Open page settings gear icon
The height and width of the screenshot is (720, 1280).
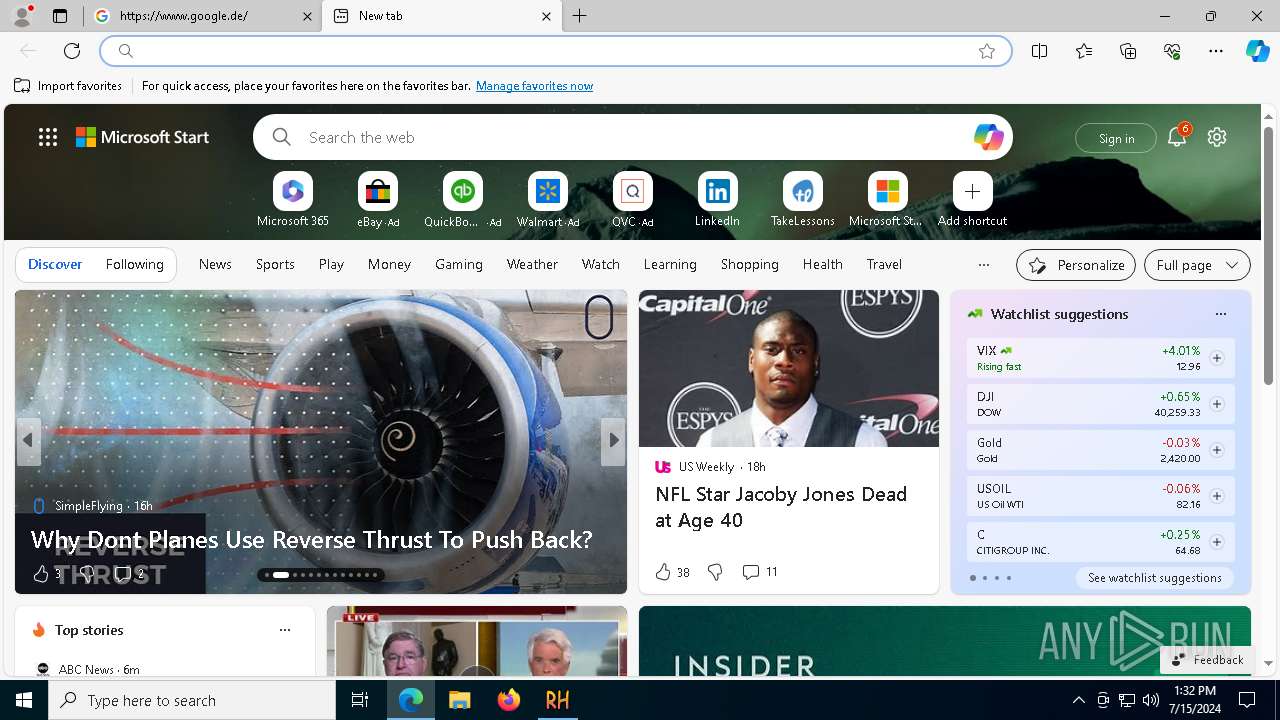(1217, 137)
